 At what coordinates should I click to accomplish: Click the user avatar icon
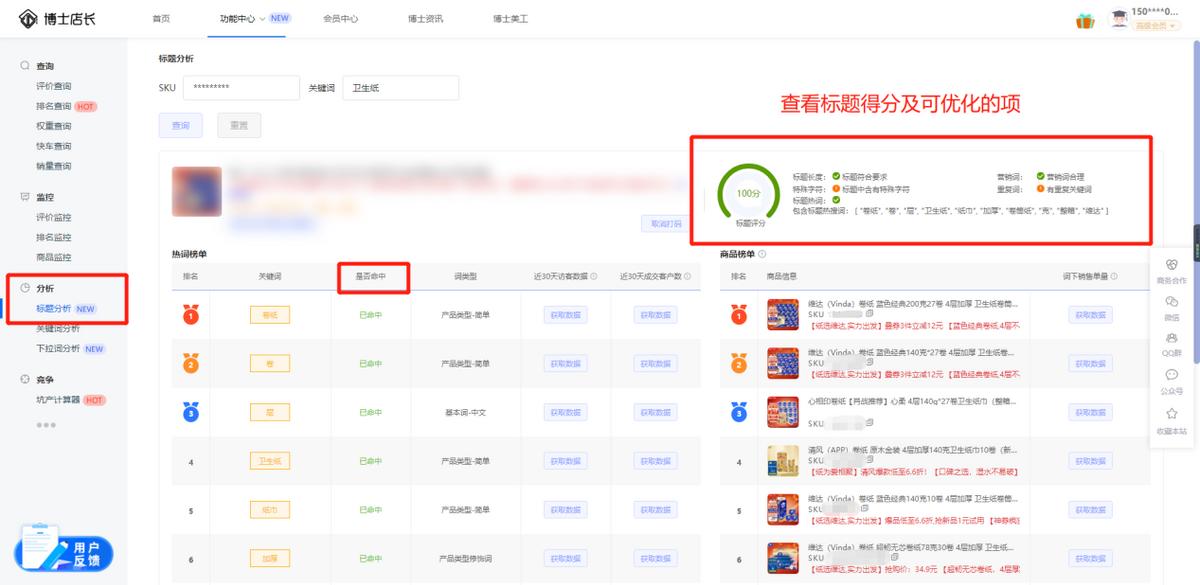[x=1119, y=19]
